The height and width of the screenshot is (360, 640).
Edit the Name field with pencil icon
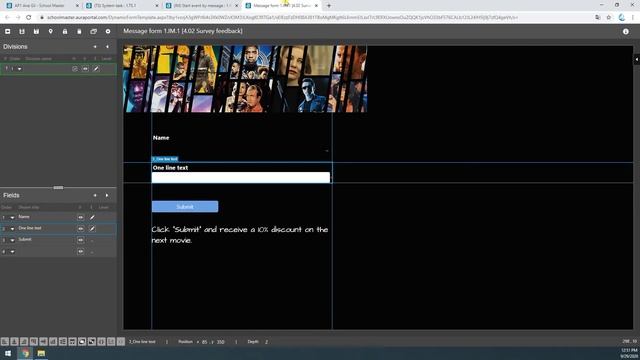coord(92,217)
